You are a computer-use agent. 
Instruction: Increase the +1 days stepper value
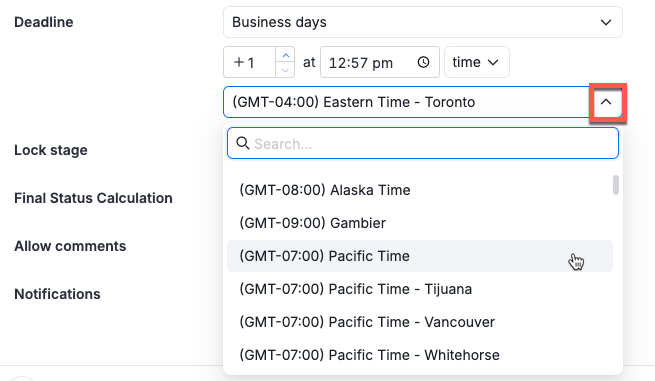coord(285,55)
